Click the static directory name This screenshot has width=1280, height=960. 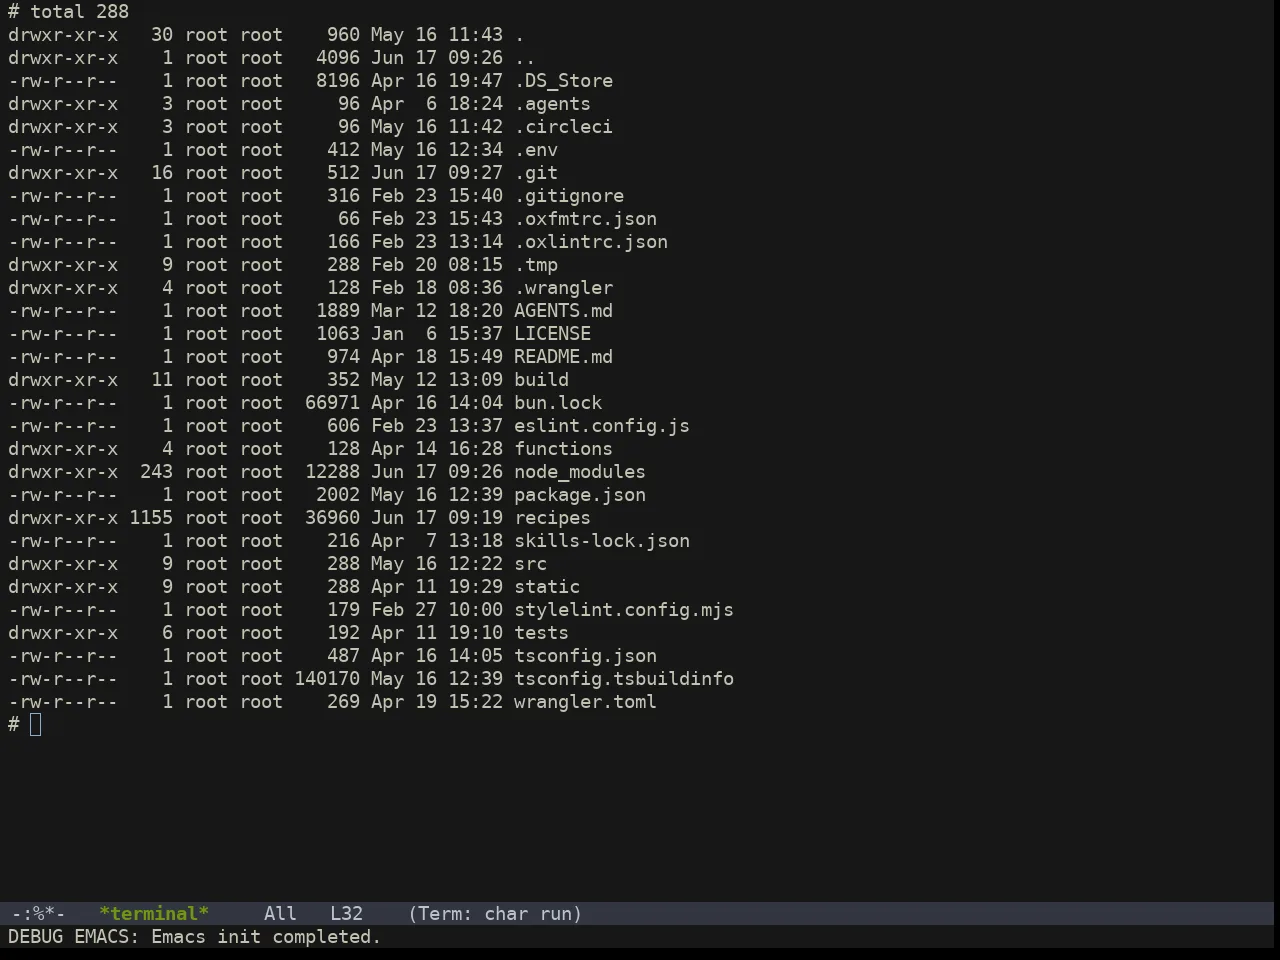(547, 587)
